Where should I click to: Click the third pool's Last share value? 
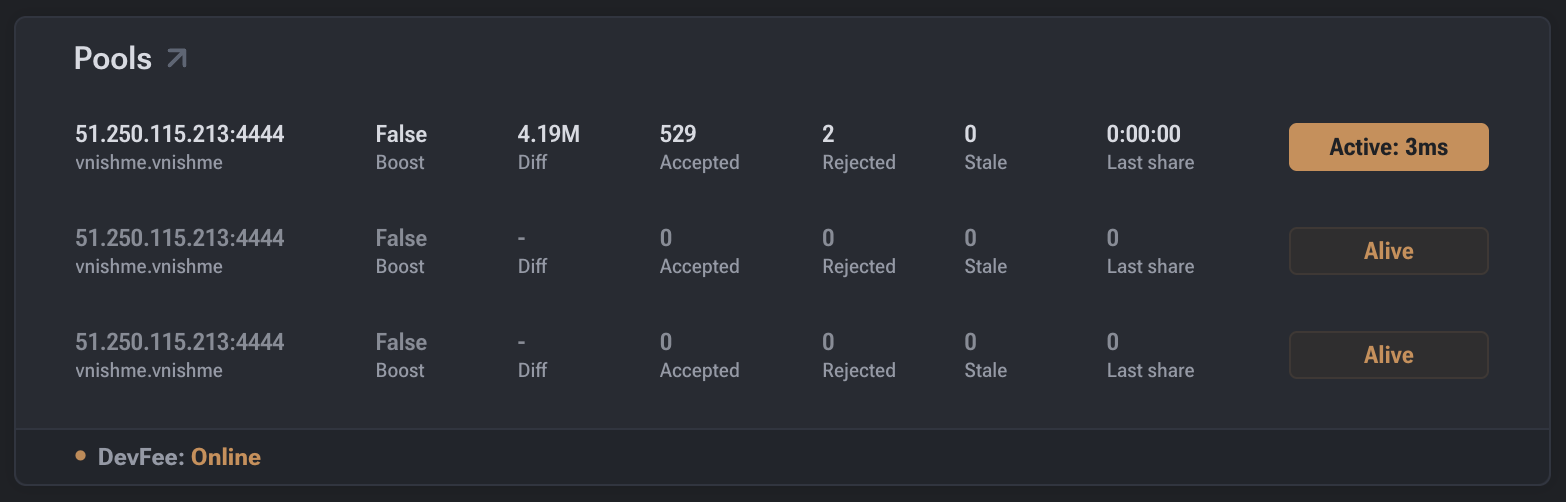click(1113, 342)
